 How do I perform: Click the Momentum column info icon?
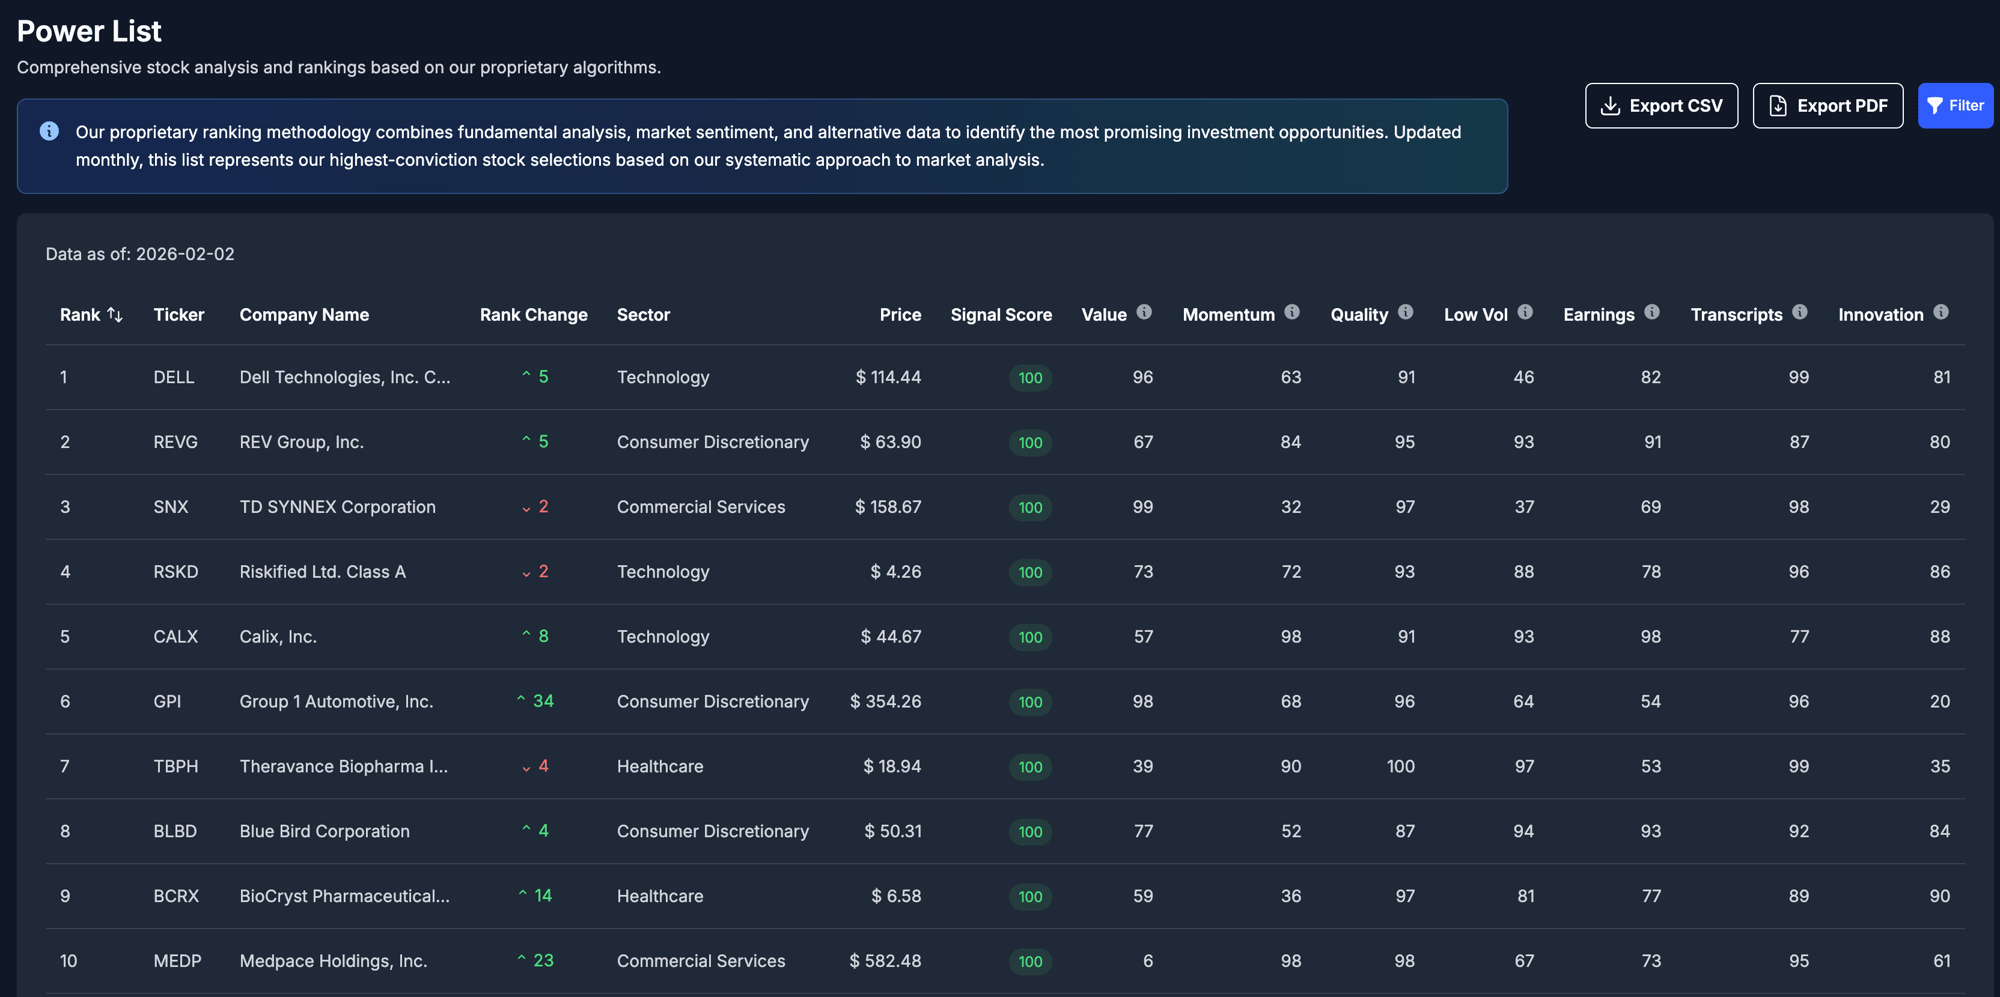coord(1292,312)
